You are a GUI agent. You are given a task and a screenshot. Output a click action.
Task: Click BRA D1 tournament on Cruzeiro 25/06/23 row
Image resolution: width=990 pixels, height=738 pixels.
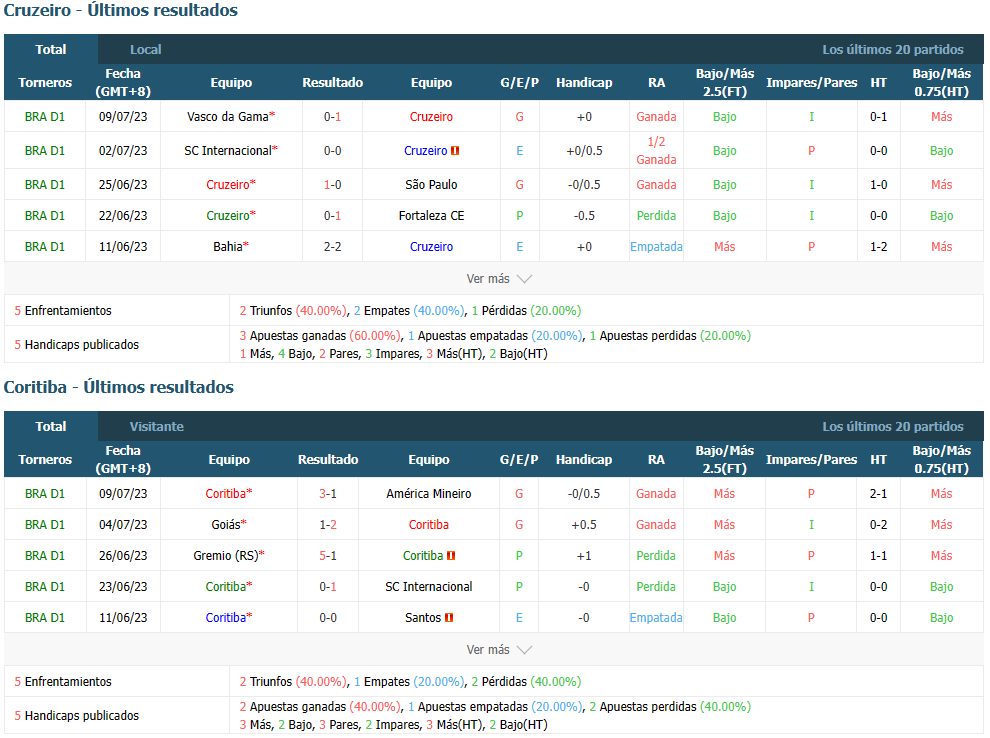pyautogui.click(x=45, y=184)
